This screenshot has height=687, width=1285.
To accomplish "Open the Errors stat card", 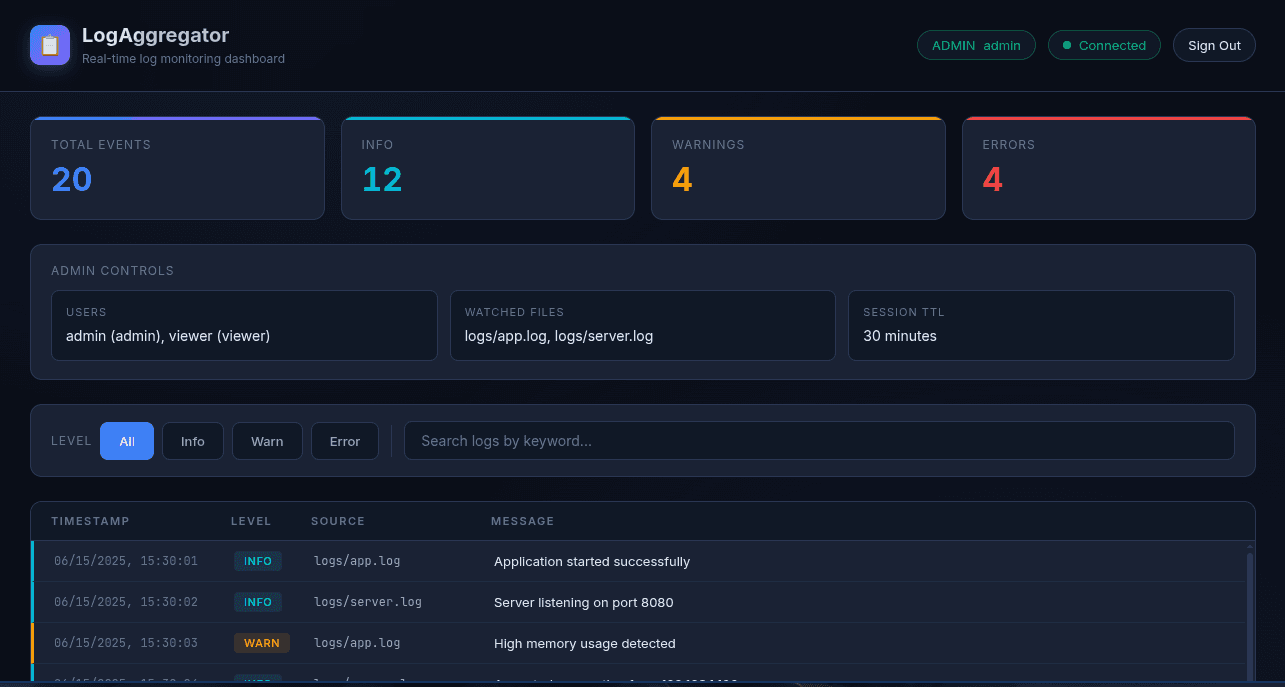I will click(1109, 168).
